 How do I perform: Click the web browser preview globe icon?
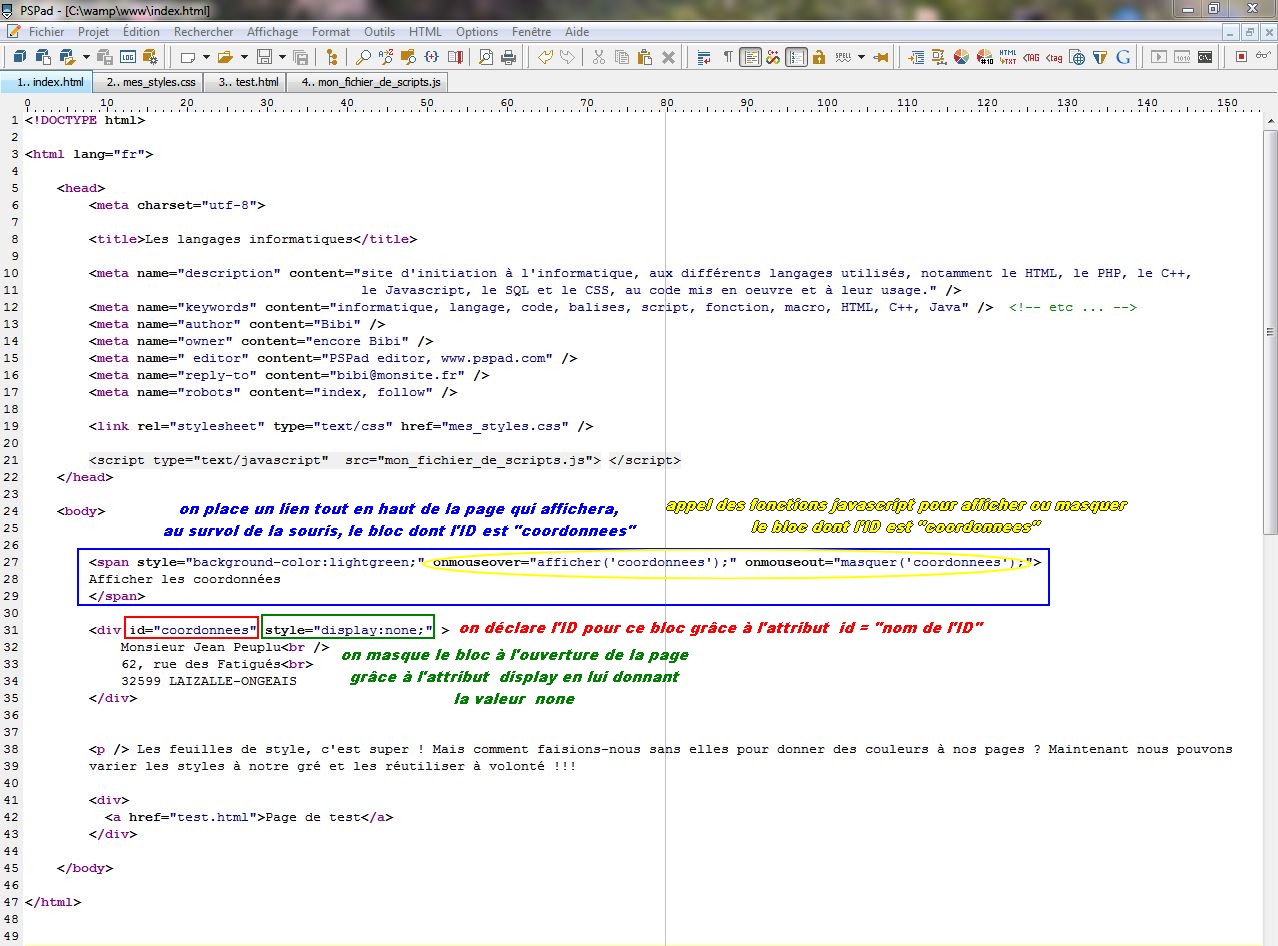[x=1077, y=57]
